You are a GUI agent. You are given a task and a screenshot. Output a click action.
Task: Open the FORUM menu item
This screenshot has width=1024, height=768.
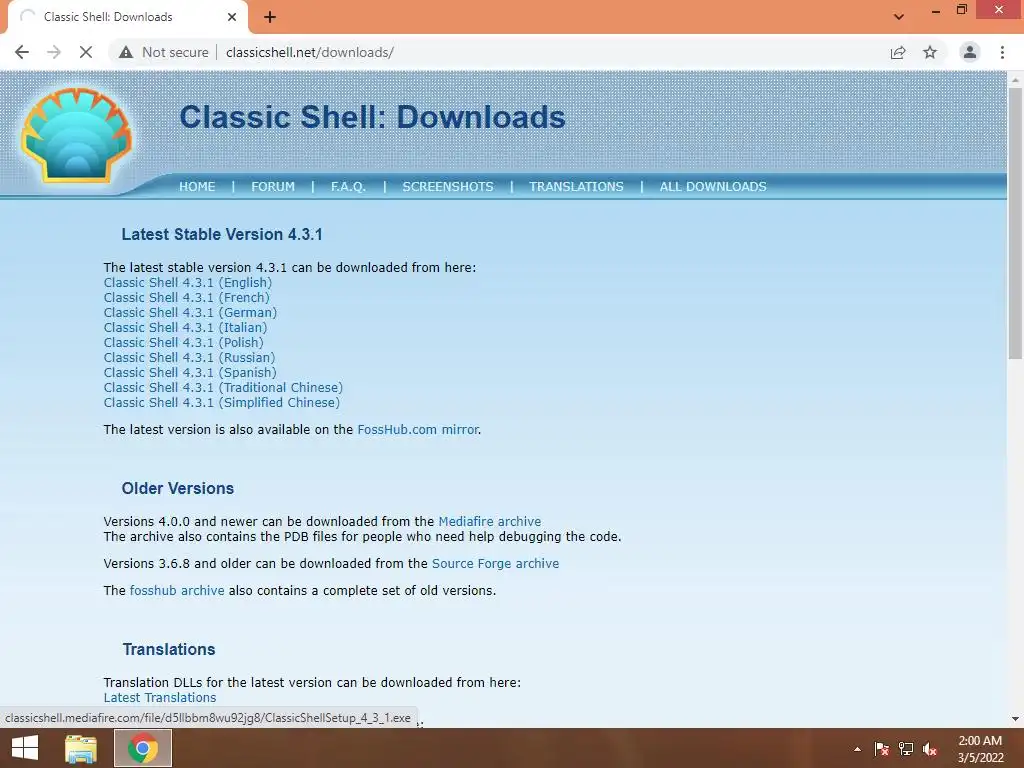click(273, 187)
